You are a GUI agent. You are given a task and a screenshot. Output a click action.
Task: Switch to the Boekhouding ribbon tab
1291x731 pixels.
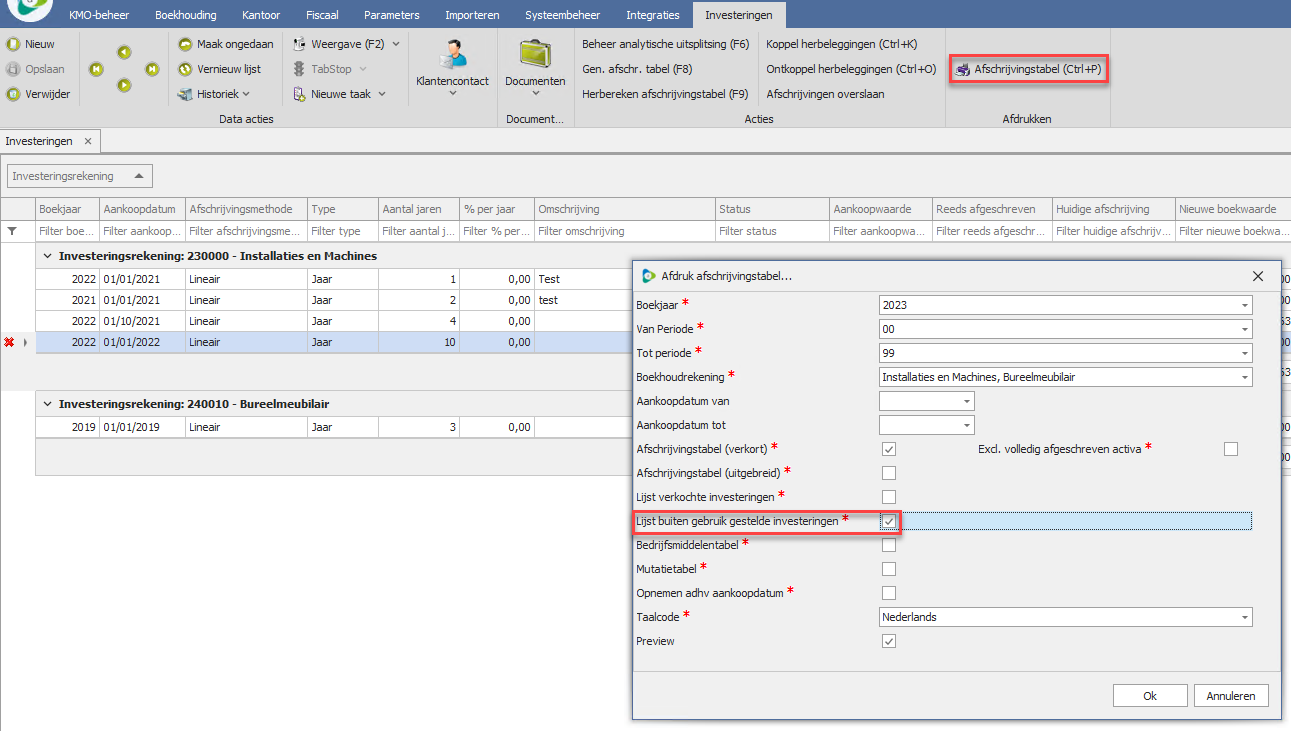[186, 15]
